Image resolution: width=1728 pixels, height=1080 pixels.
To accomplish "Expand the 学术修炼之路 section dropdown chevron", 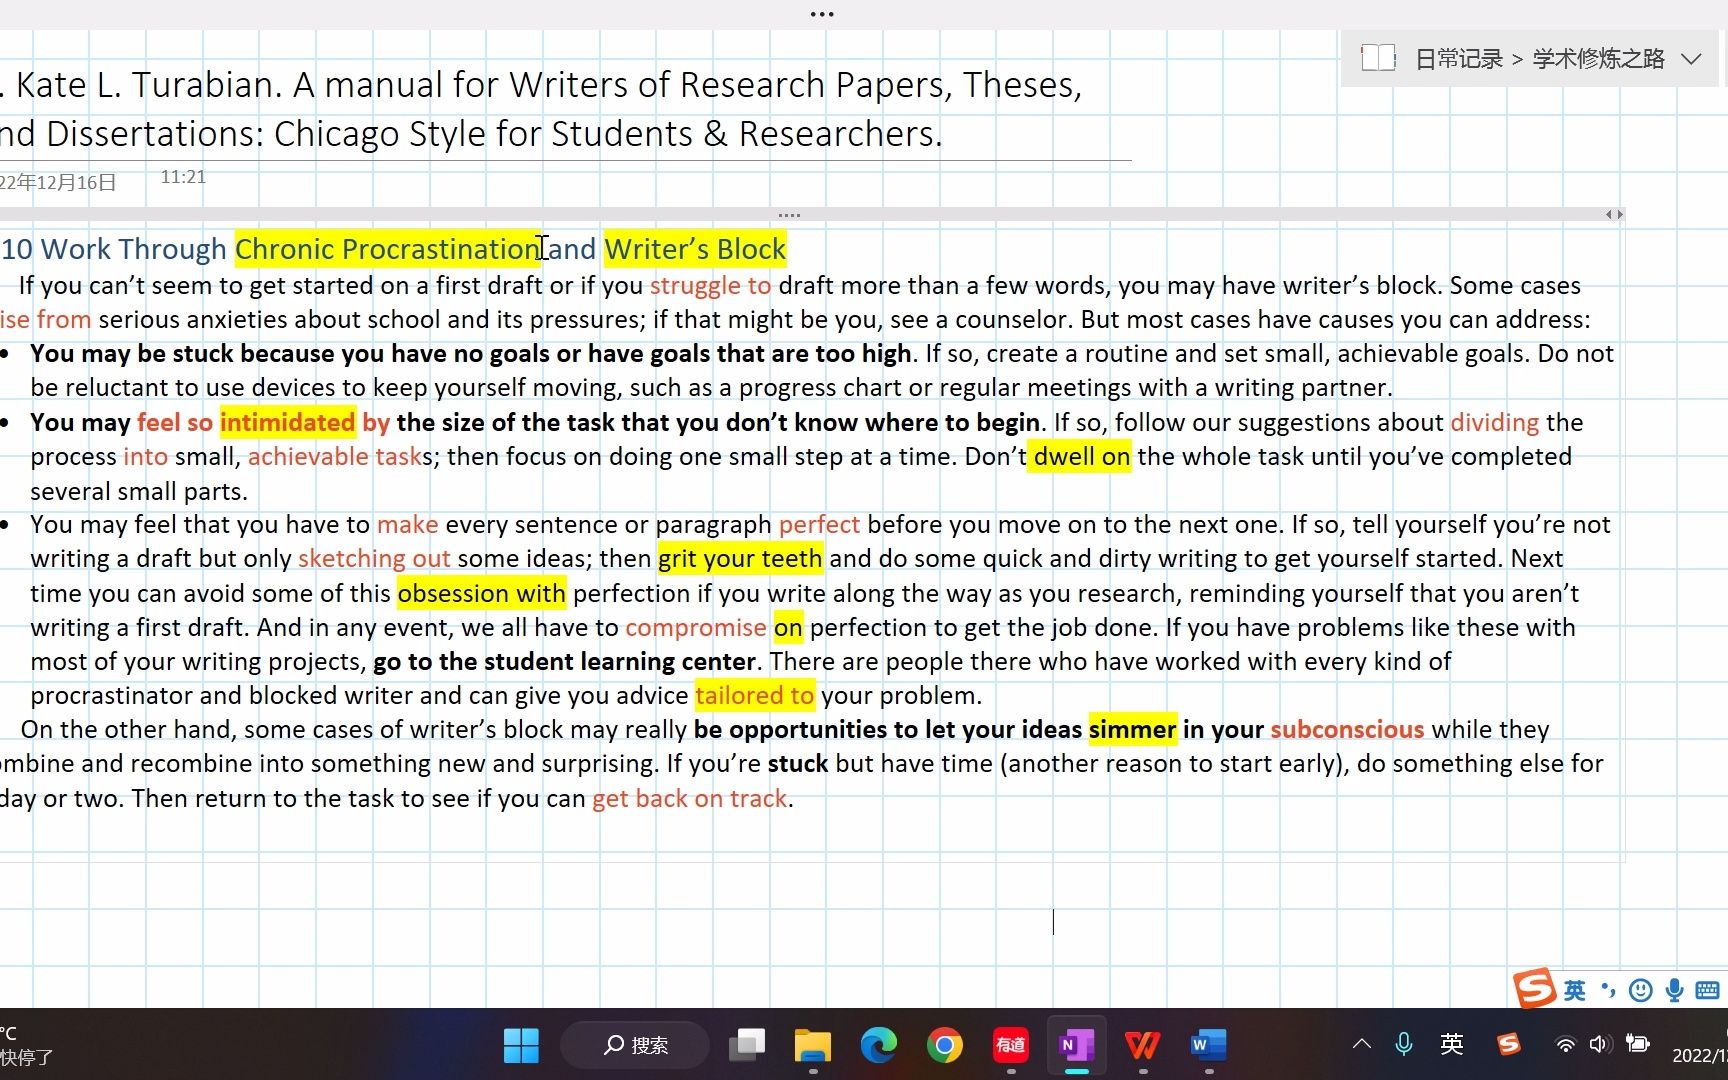I will click(x=1691, y=59).
